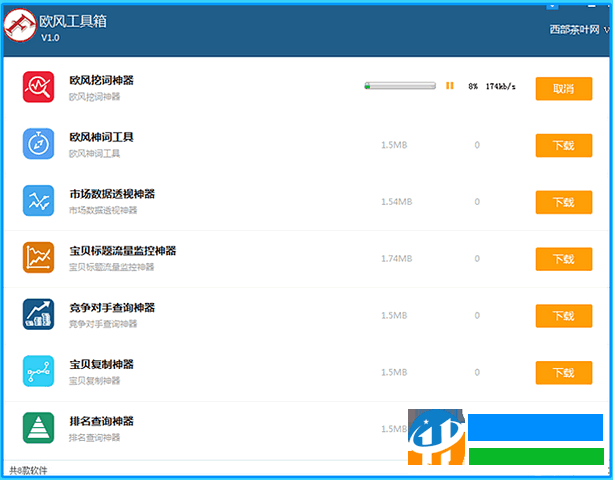
Task: Click the 欧风挖词神器 download progress bar
Action: point(400,86)
